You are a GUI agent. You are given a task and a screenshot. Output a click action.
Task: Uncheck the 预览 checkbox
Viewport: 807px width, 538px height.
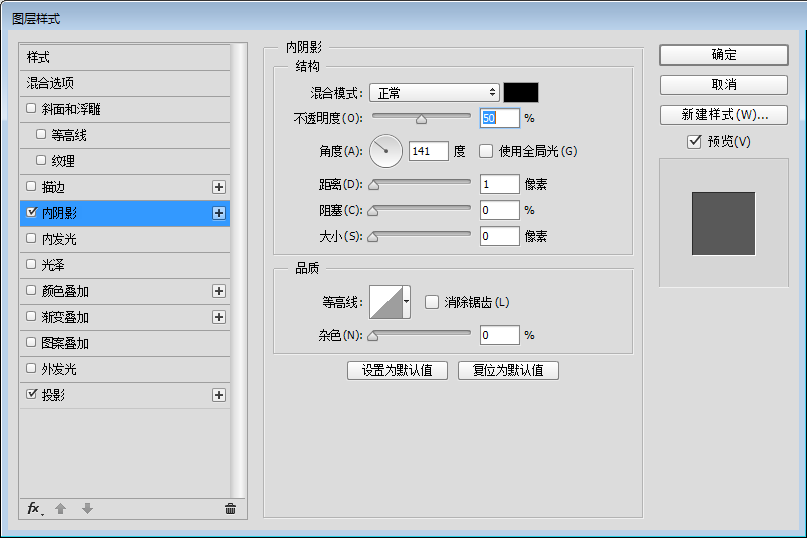pyautogui.click(x=694, y=142)
